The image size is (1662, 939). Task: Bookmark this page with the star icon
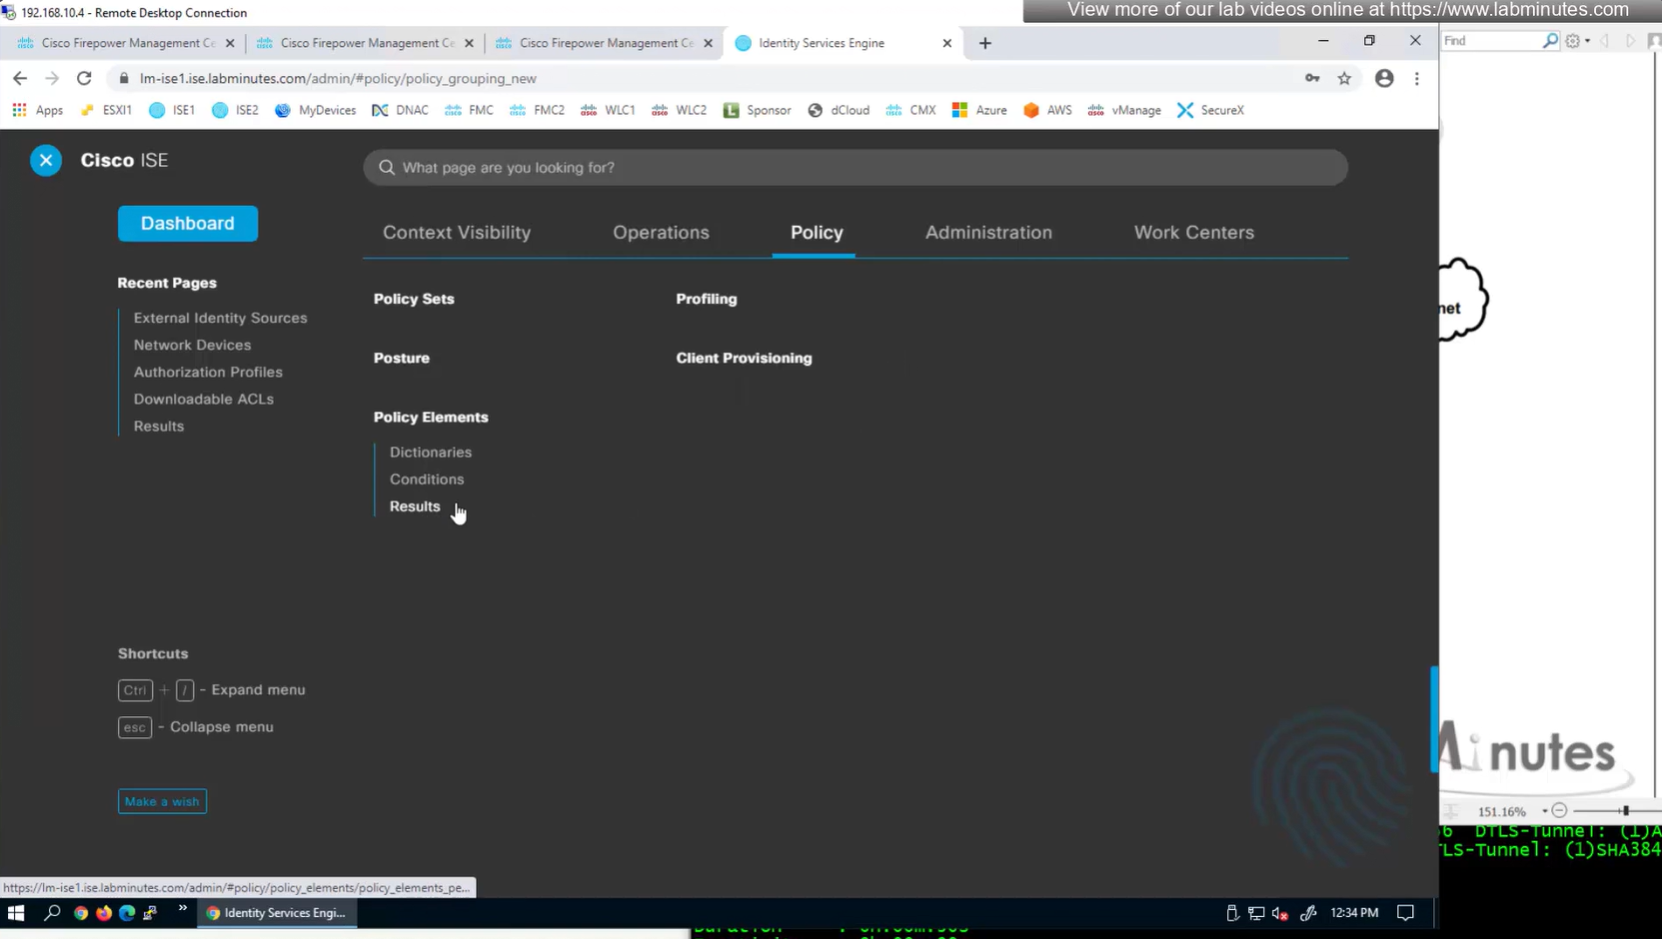[1344, 78]
